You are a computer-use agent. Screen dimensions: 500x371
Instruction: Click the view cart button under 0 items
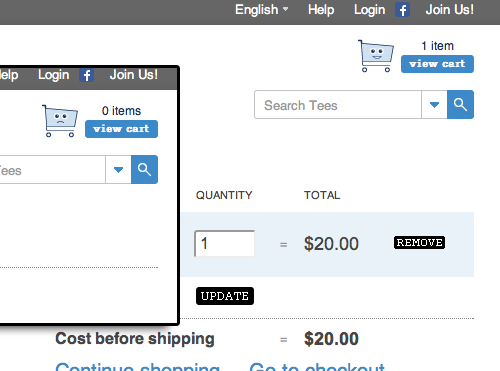(x=121, y=129)
